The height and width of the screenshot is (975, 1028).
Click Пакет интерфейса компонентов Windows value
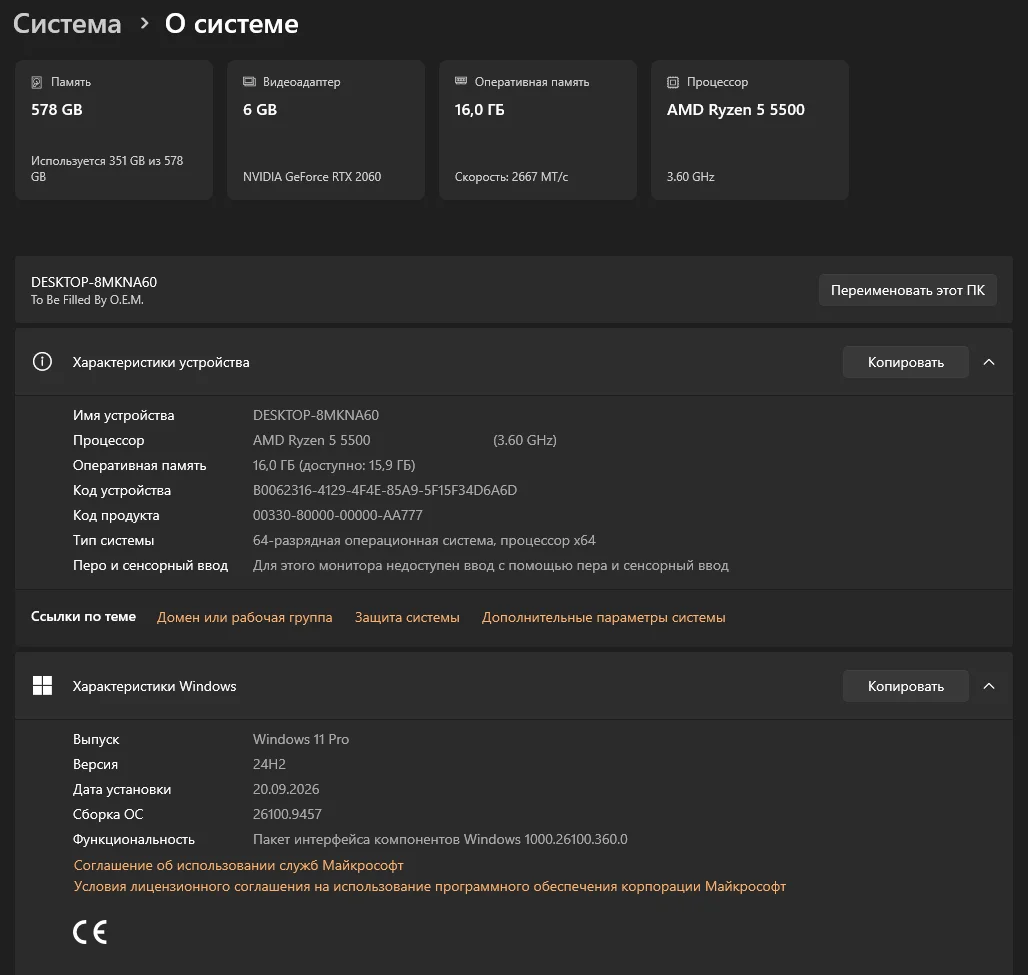click(x=440, y=839)
